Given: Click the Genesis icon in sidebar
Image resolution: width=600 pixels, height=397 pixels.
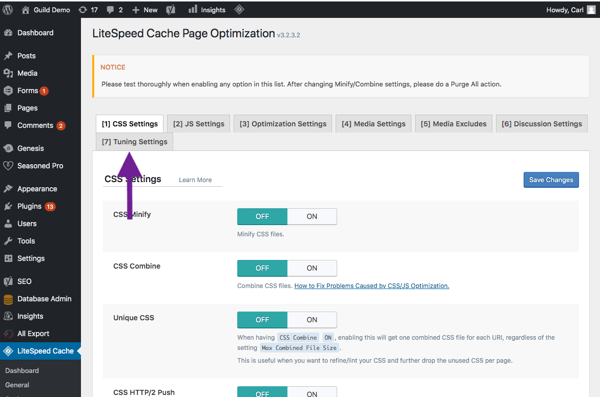Looking at the screenshot, I should (x=8, y=148).
